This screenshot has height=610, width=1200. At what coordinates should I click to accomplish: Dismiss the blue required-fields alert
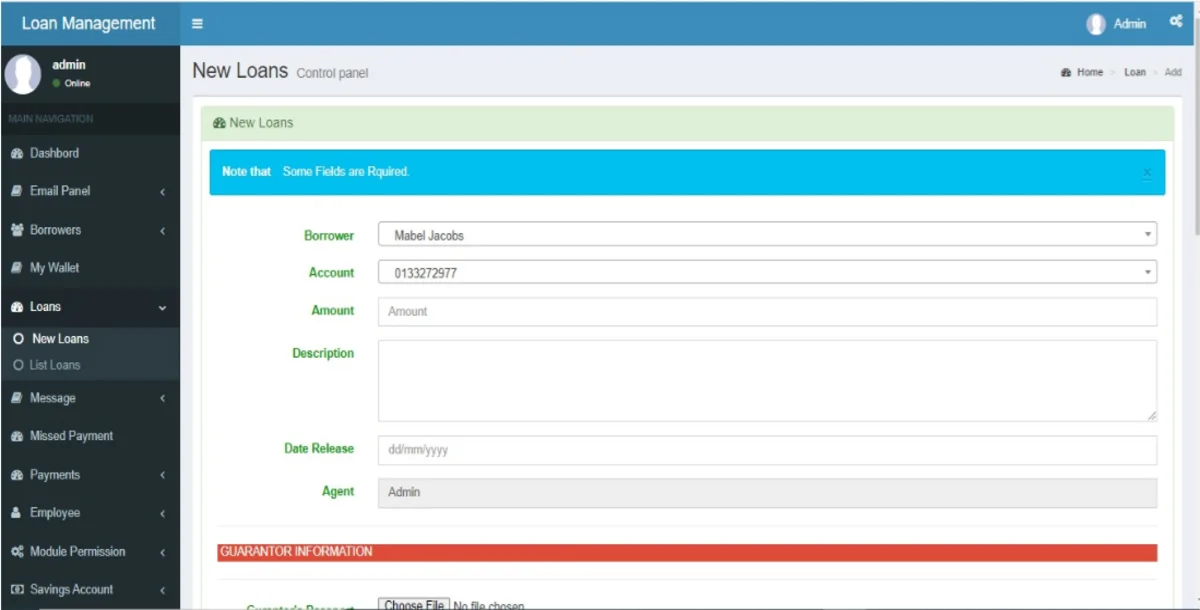1147,173
